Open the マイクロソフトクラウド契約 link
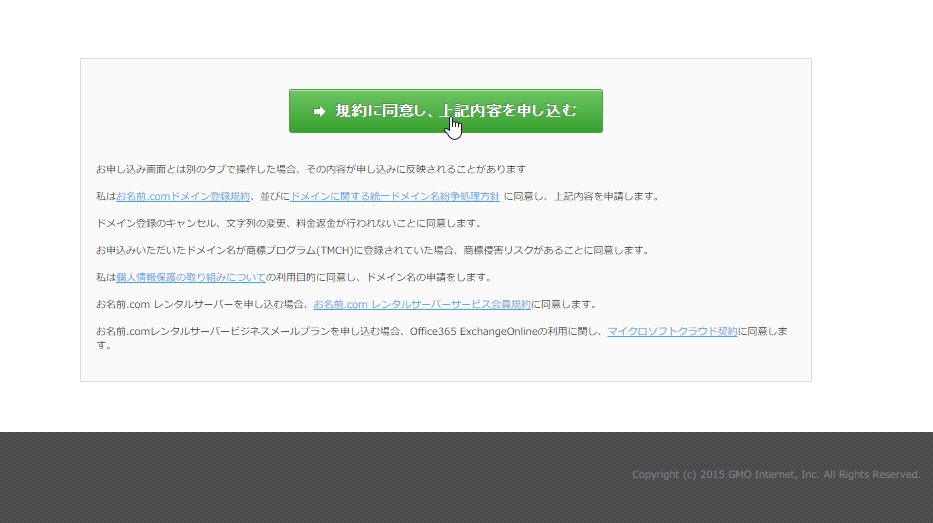Image resolution: width=933 pixels, height=523 pixels. tap(672, 331)
